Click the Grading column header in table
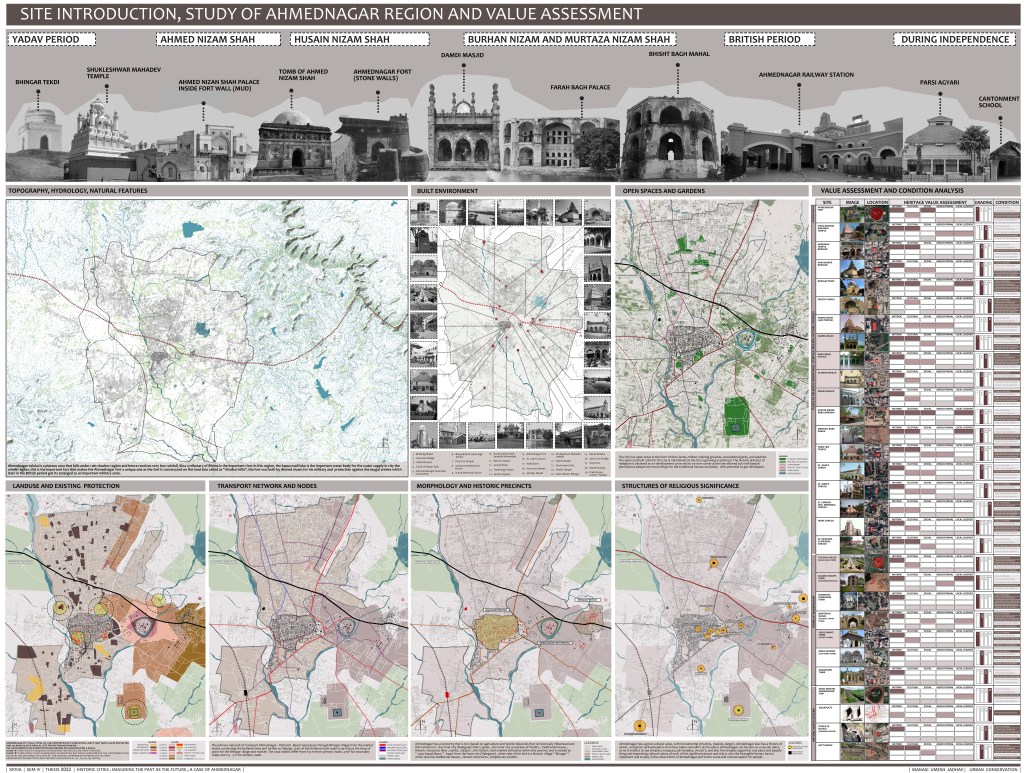Image resolution: width=1024 pixels, height=773 pixels. [983, 201]
